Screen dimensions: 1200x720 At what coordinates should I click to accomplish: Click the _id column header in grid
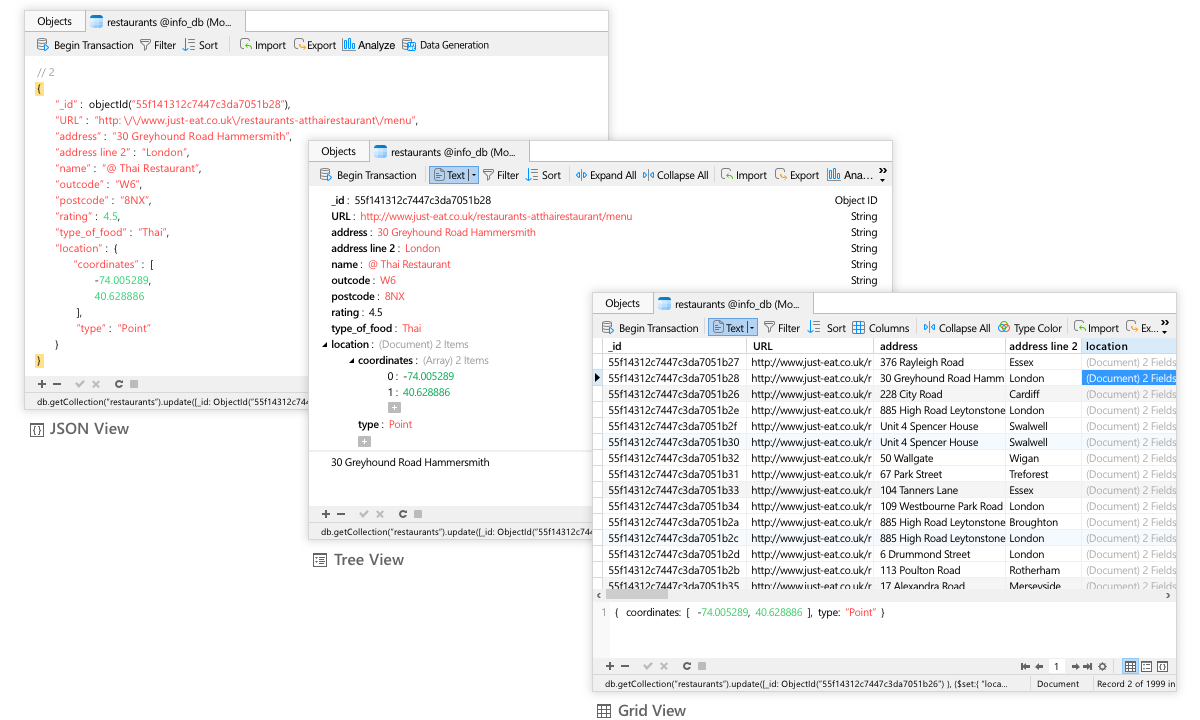tap(675, 346)
